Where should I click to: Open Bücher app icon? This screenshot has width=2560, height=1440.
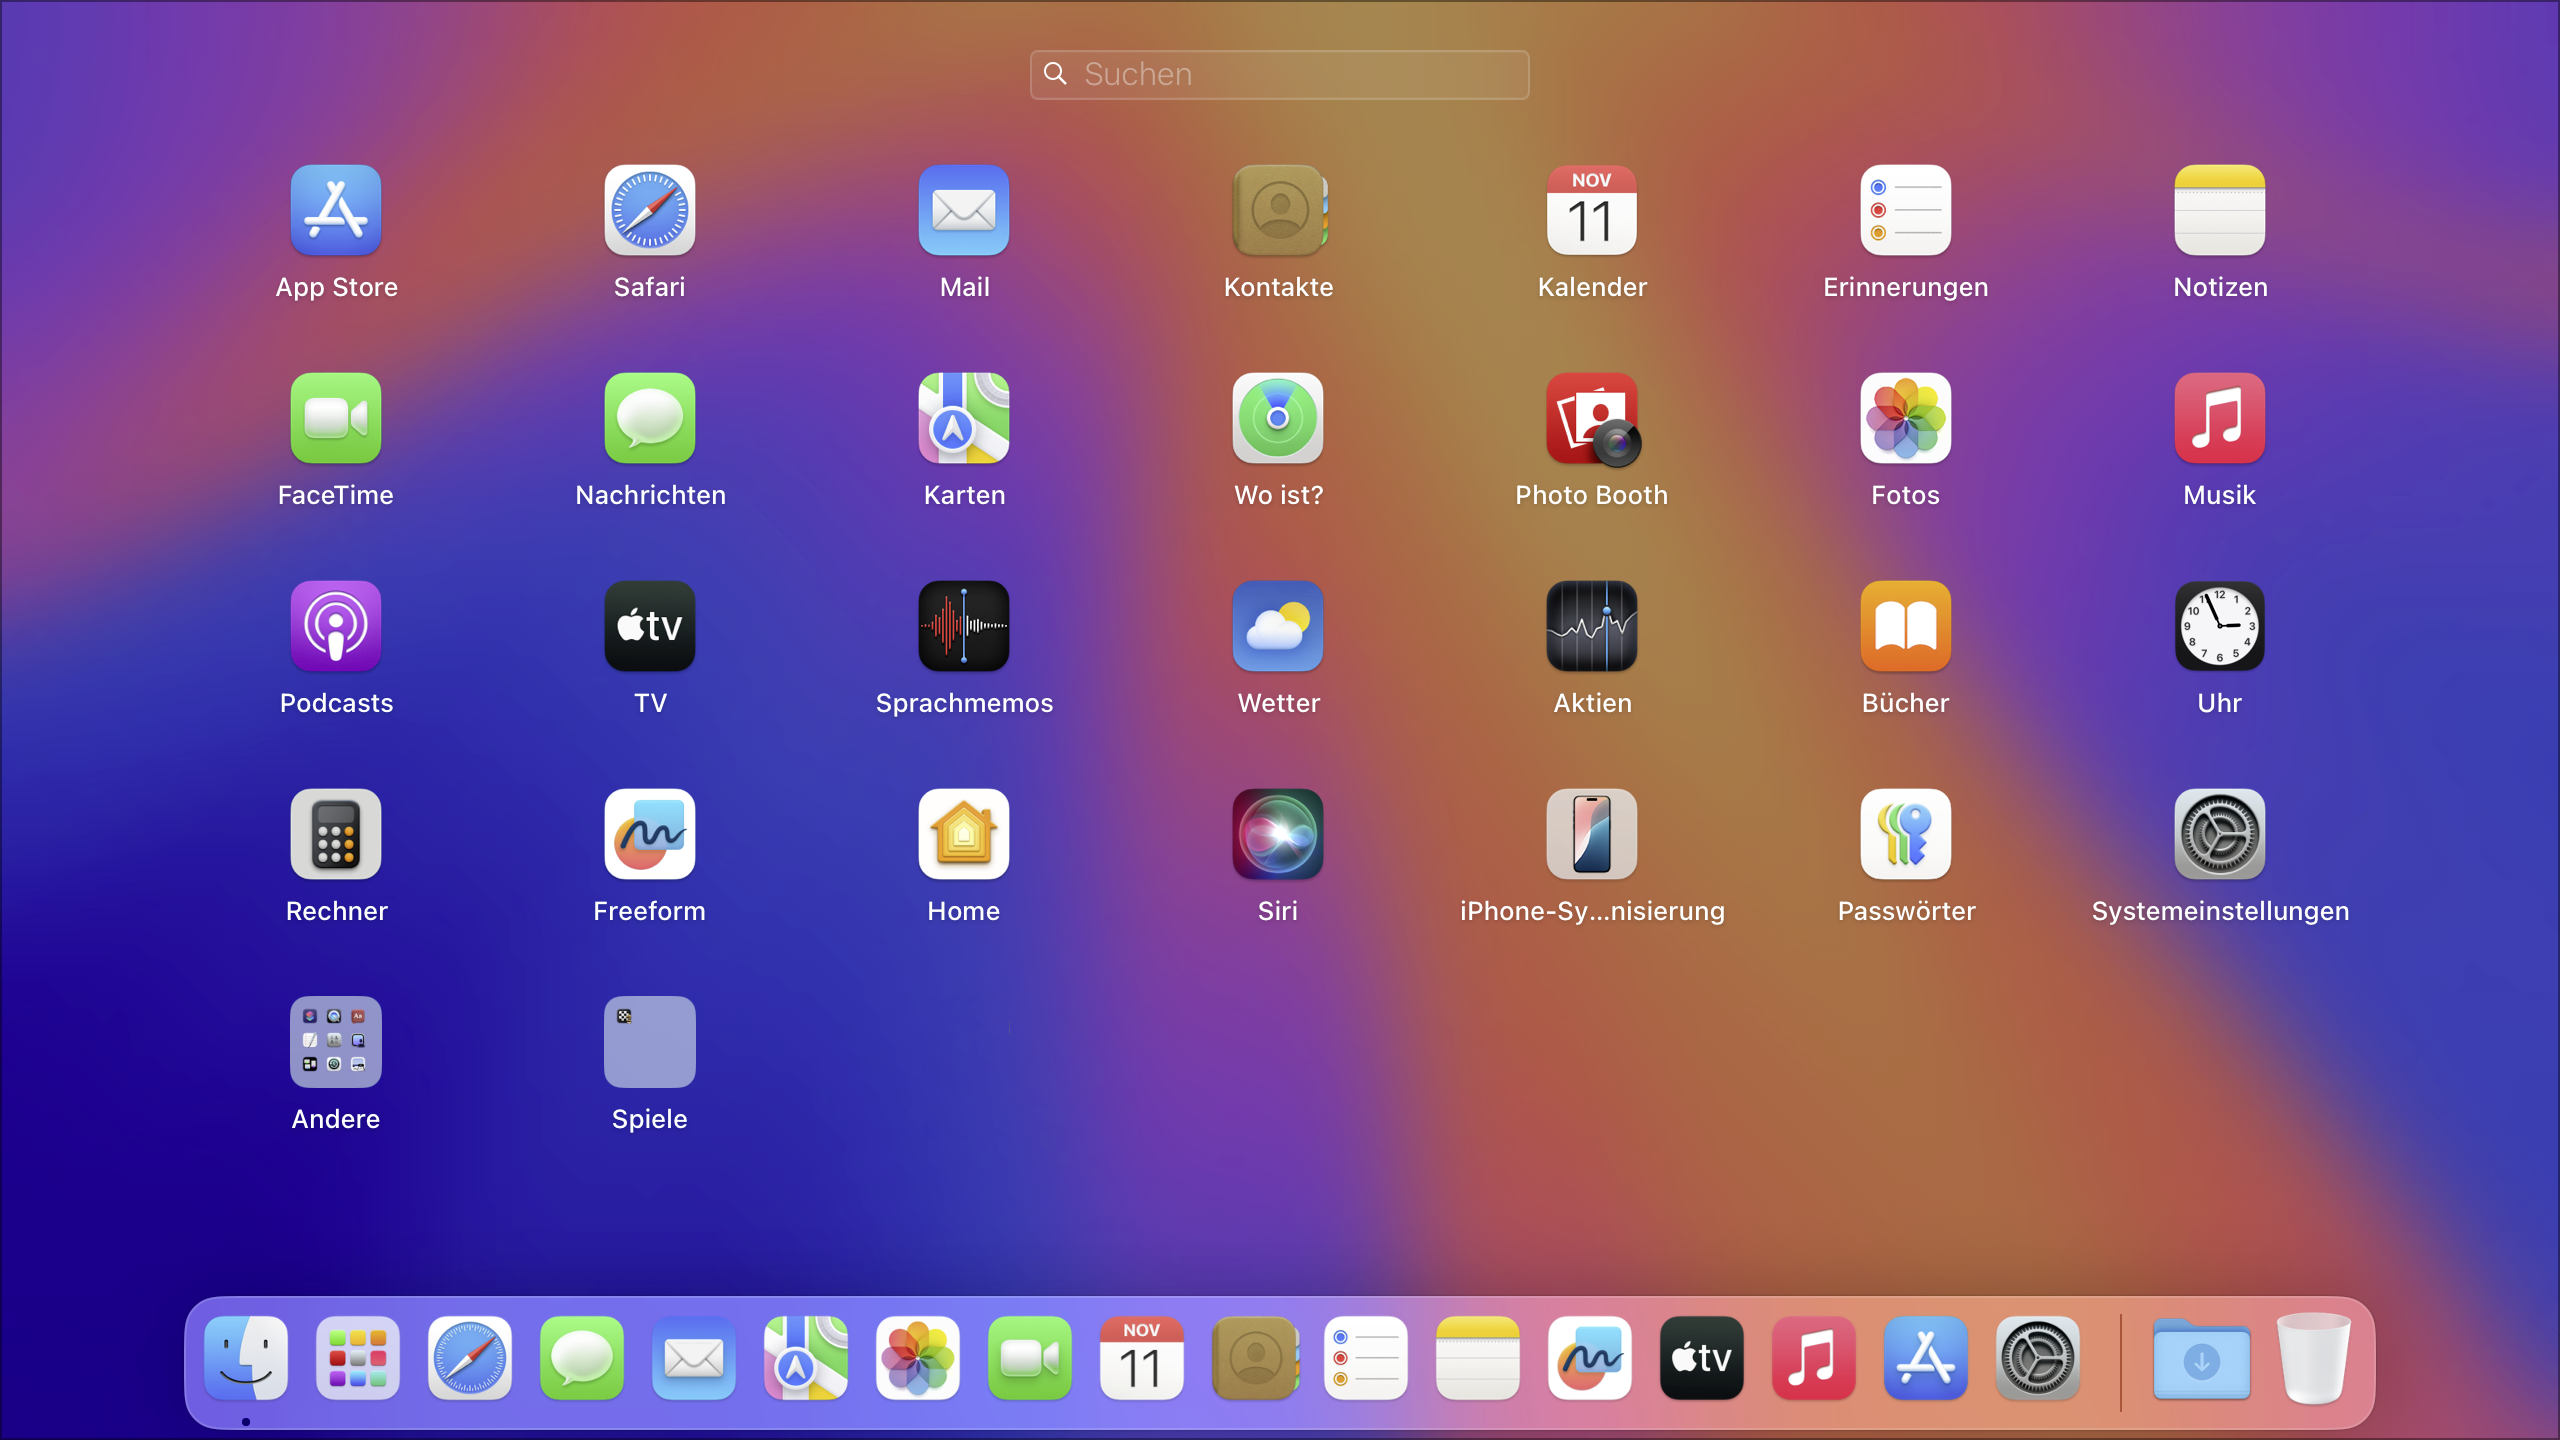1906,627
